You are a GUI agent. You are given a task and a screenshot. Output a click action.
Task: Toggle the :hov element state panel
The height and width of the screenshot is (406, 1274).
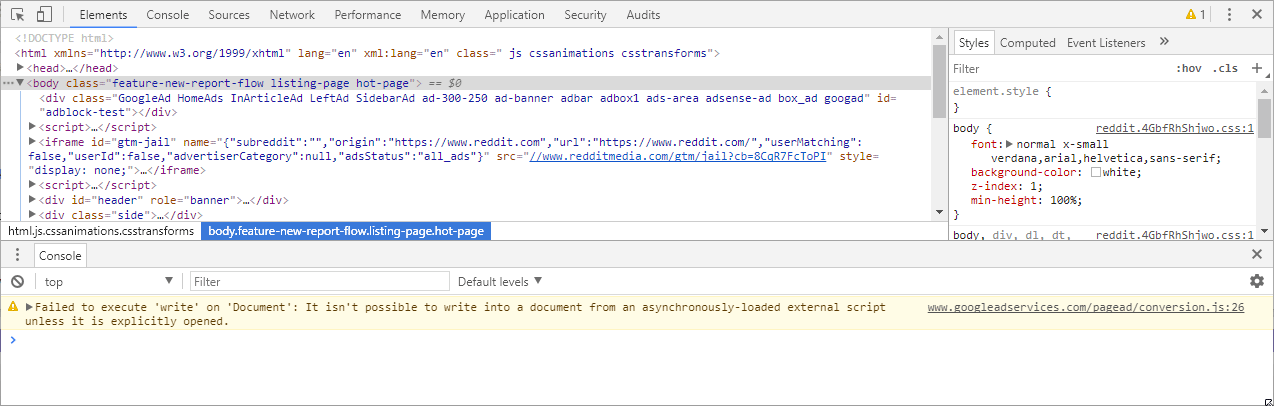[x=1189, y=69]
